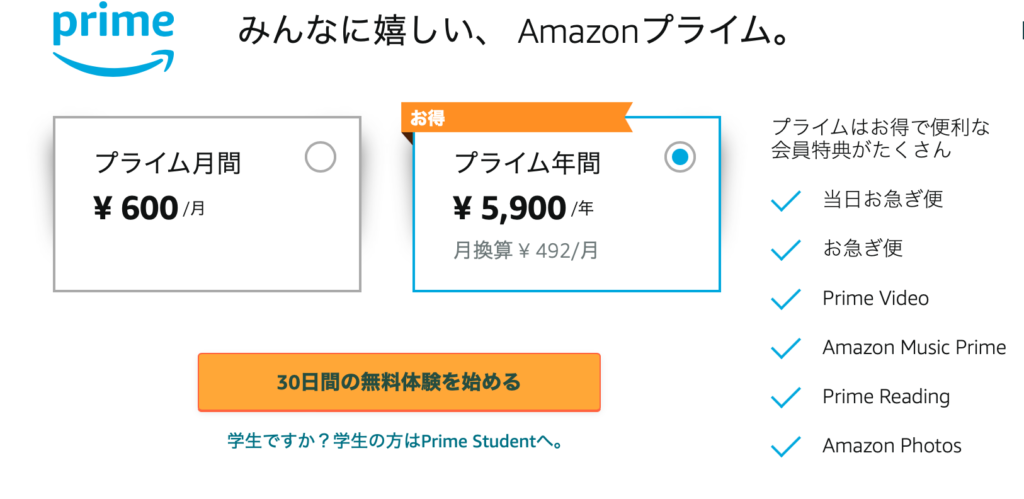Click the Prime Video benefit text

(x=875, y=299)
